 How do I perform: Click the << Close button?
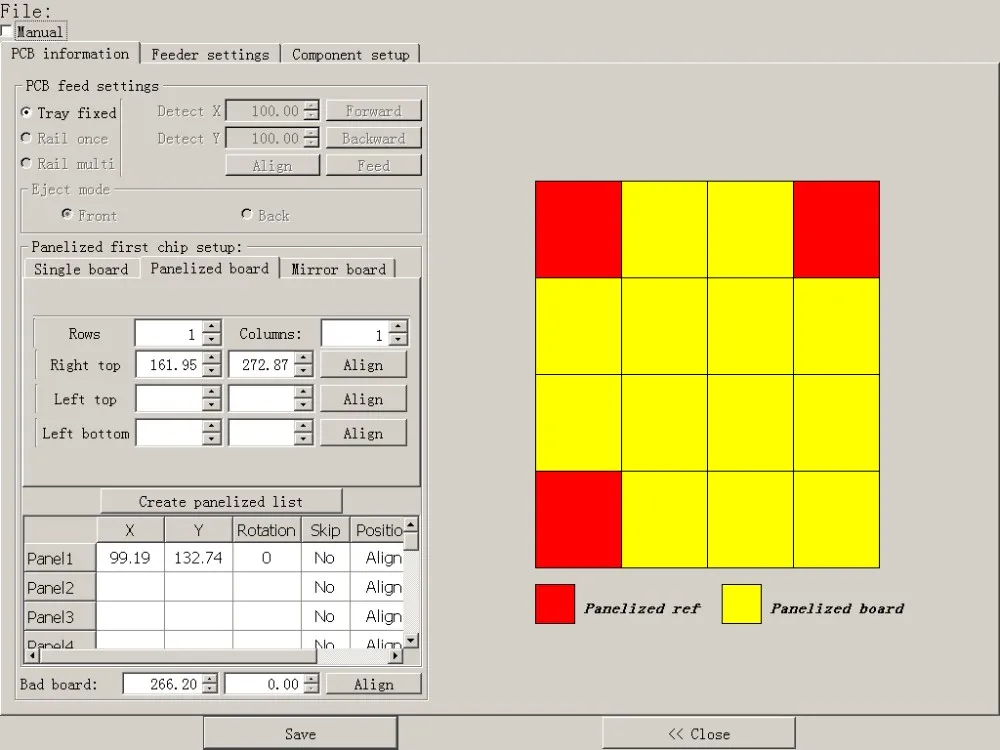click(x=699, y=733)
